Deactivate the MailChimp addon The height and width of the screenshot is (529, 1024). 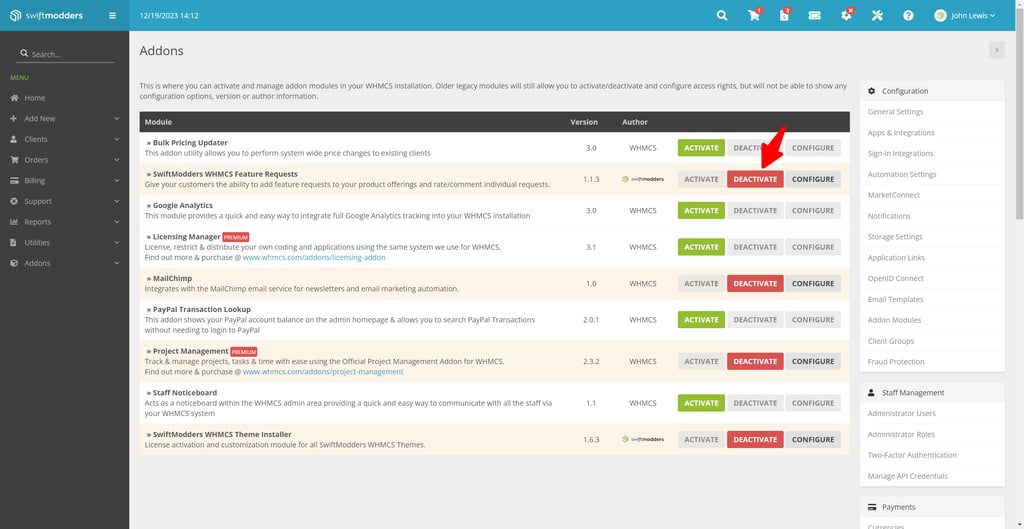(755, 283)
